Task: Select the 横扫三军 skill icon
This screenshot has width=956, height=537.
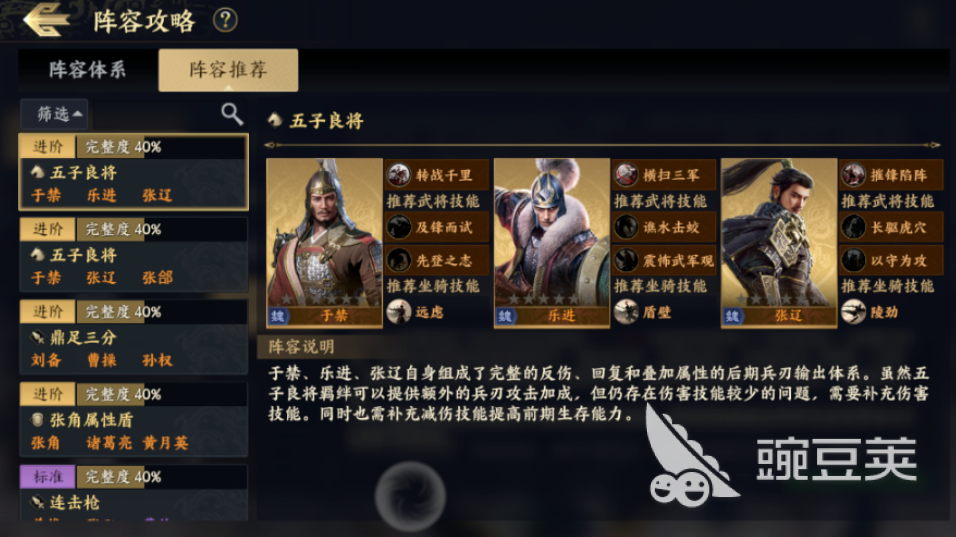Action: pos(626,175)
